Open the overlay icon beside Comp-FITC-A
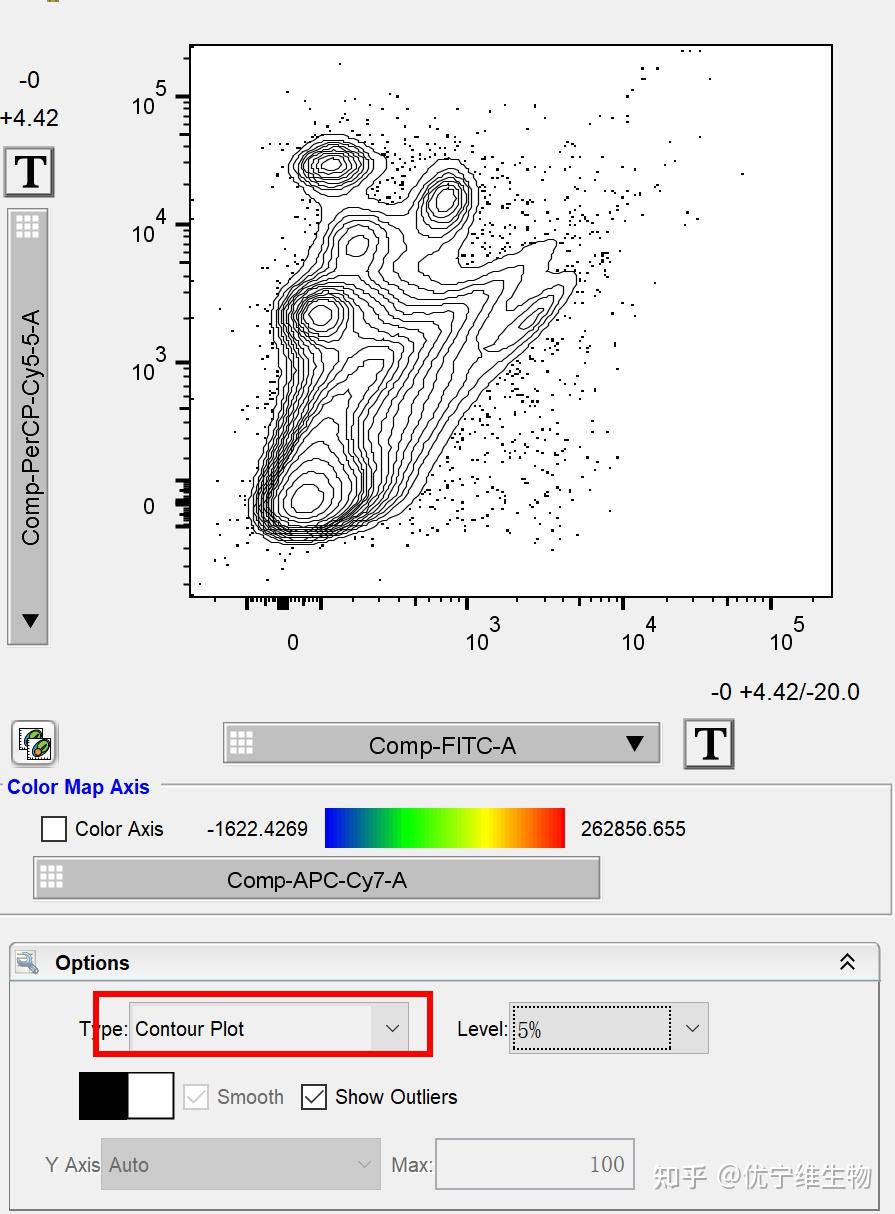The height and width of the screenshot is (1214, 895). [34, 744]
